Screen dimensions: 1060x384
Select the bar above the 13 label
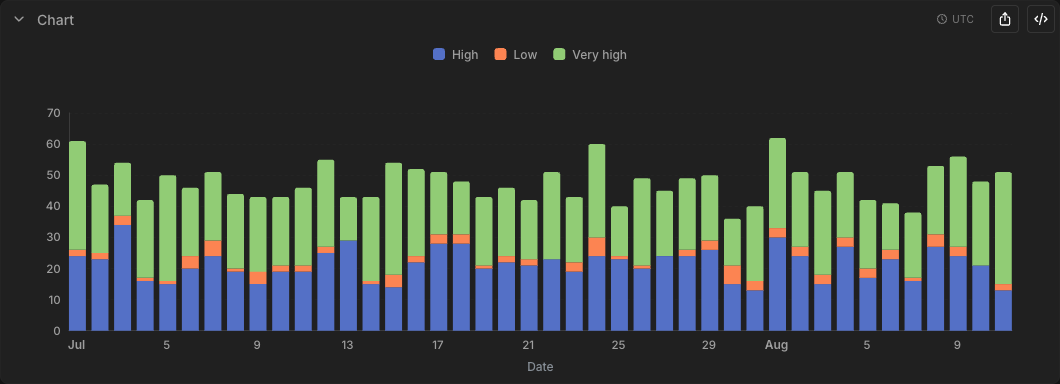348,264
